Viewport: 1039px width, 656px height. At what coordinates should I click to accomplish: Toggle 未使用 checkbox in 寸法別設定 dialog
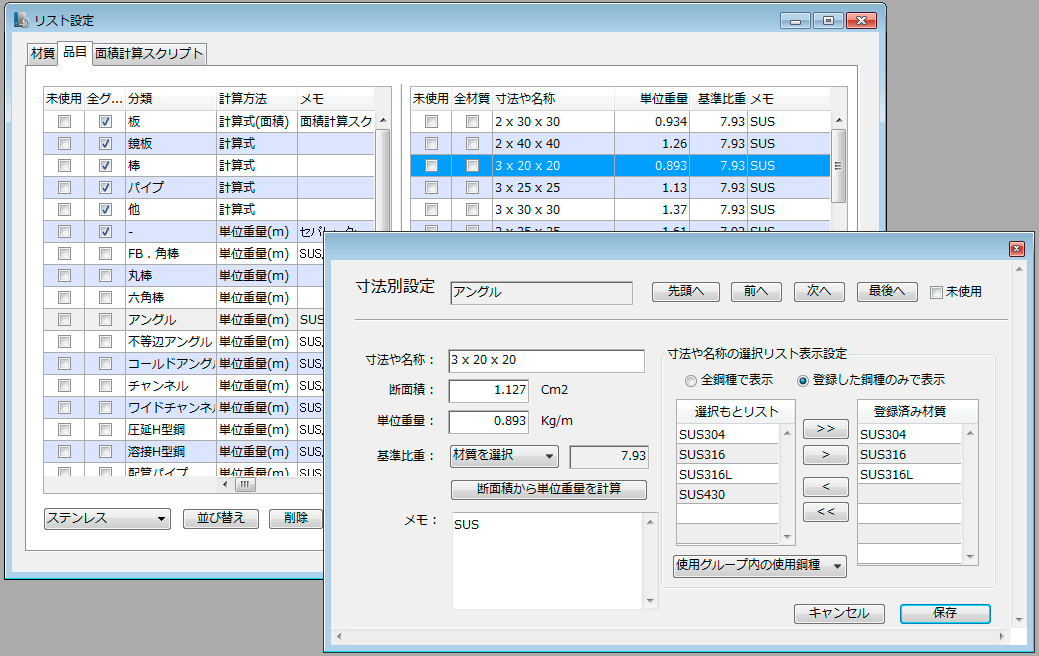936,292
